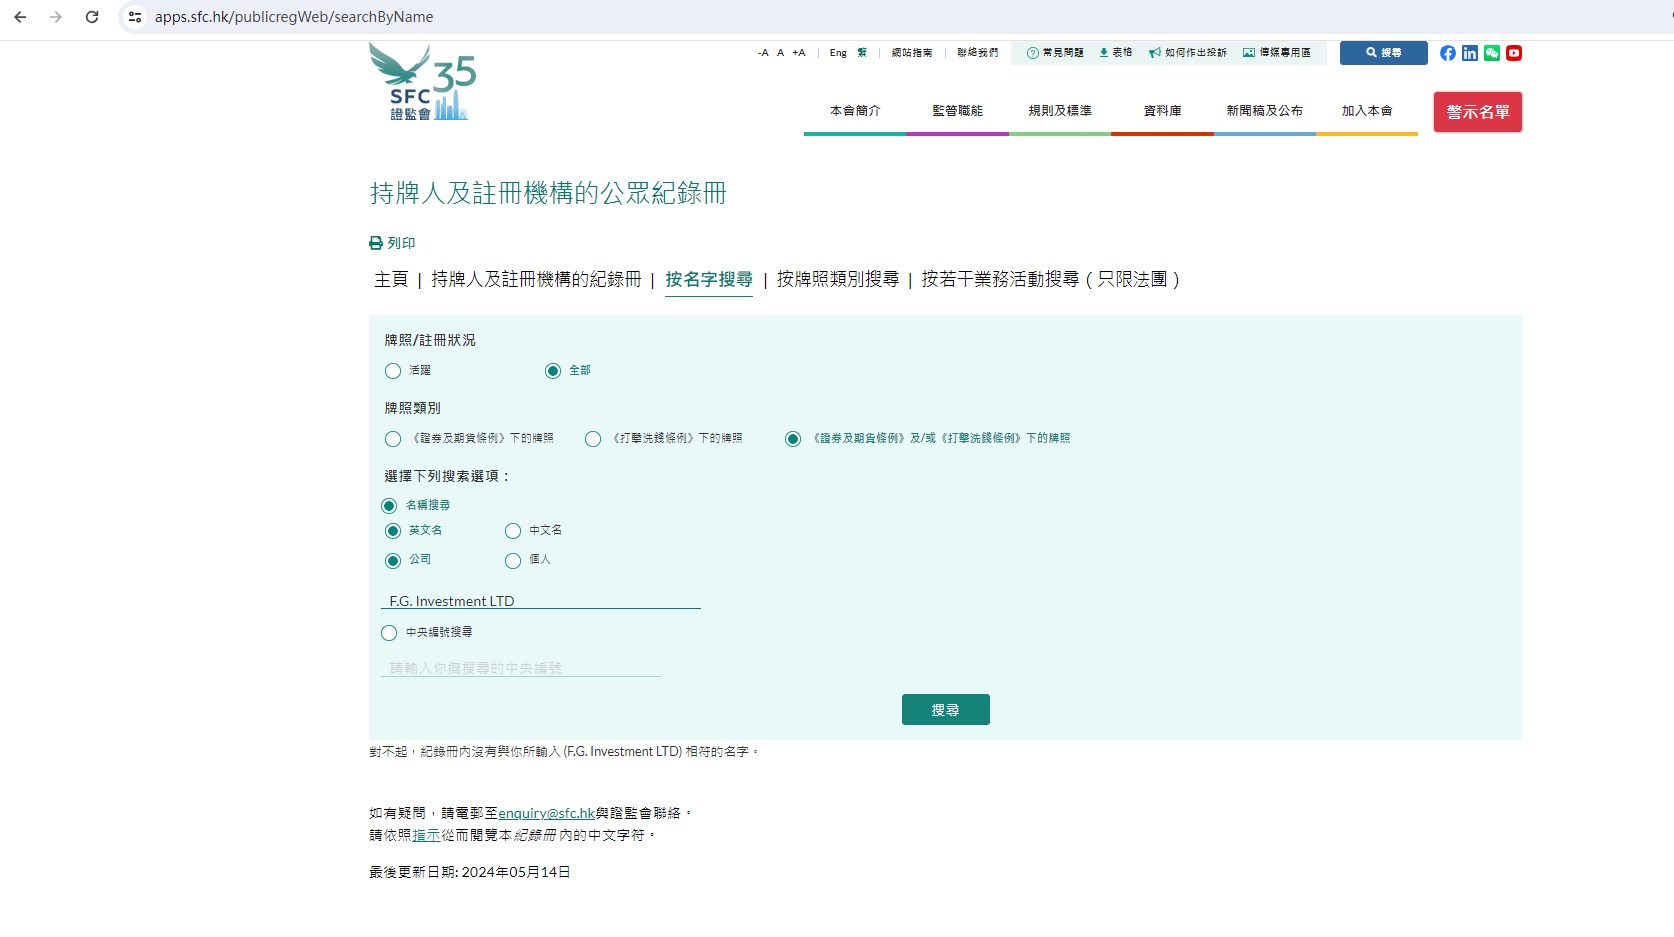
Task: Click the 傳媒專用區 image icon
Action: [1249, 52]
